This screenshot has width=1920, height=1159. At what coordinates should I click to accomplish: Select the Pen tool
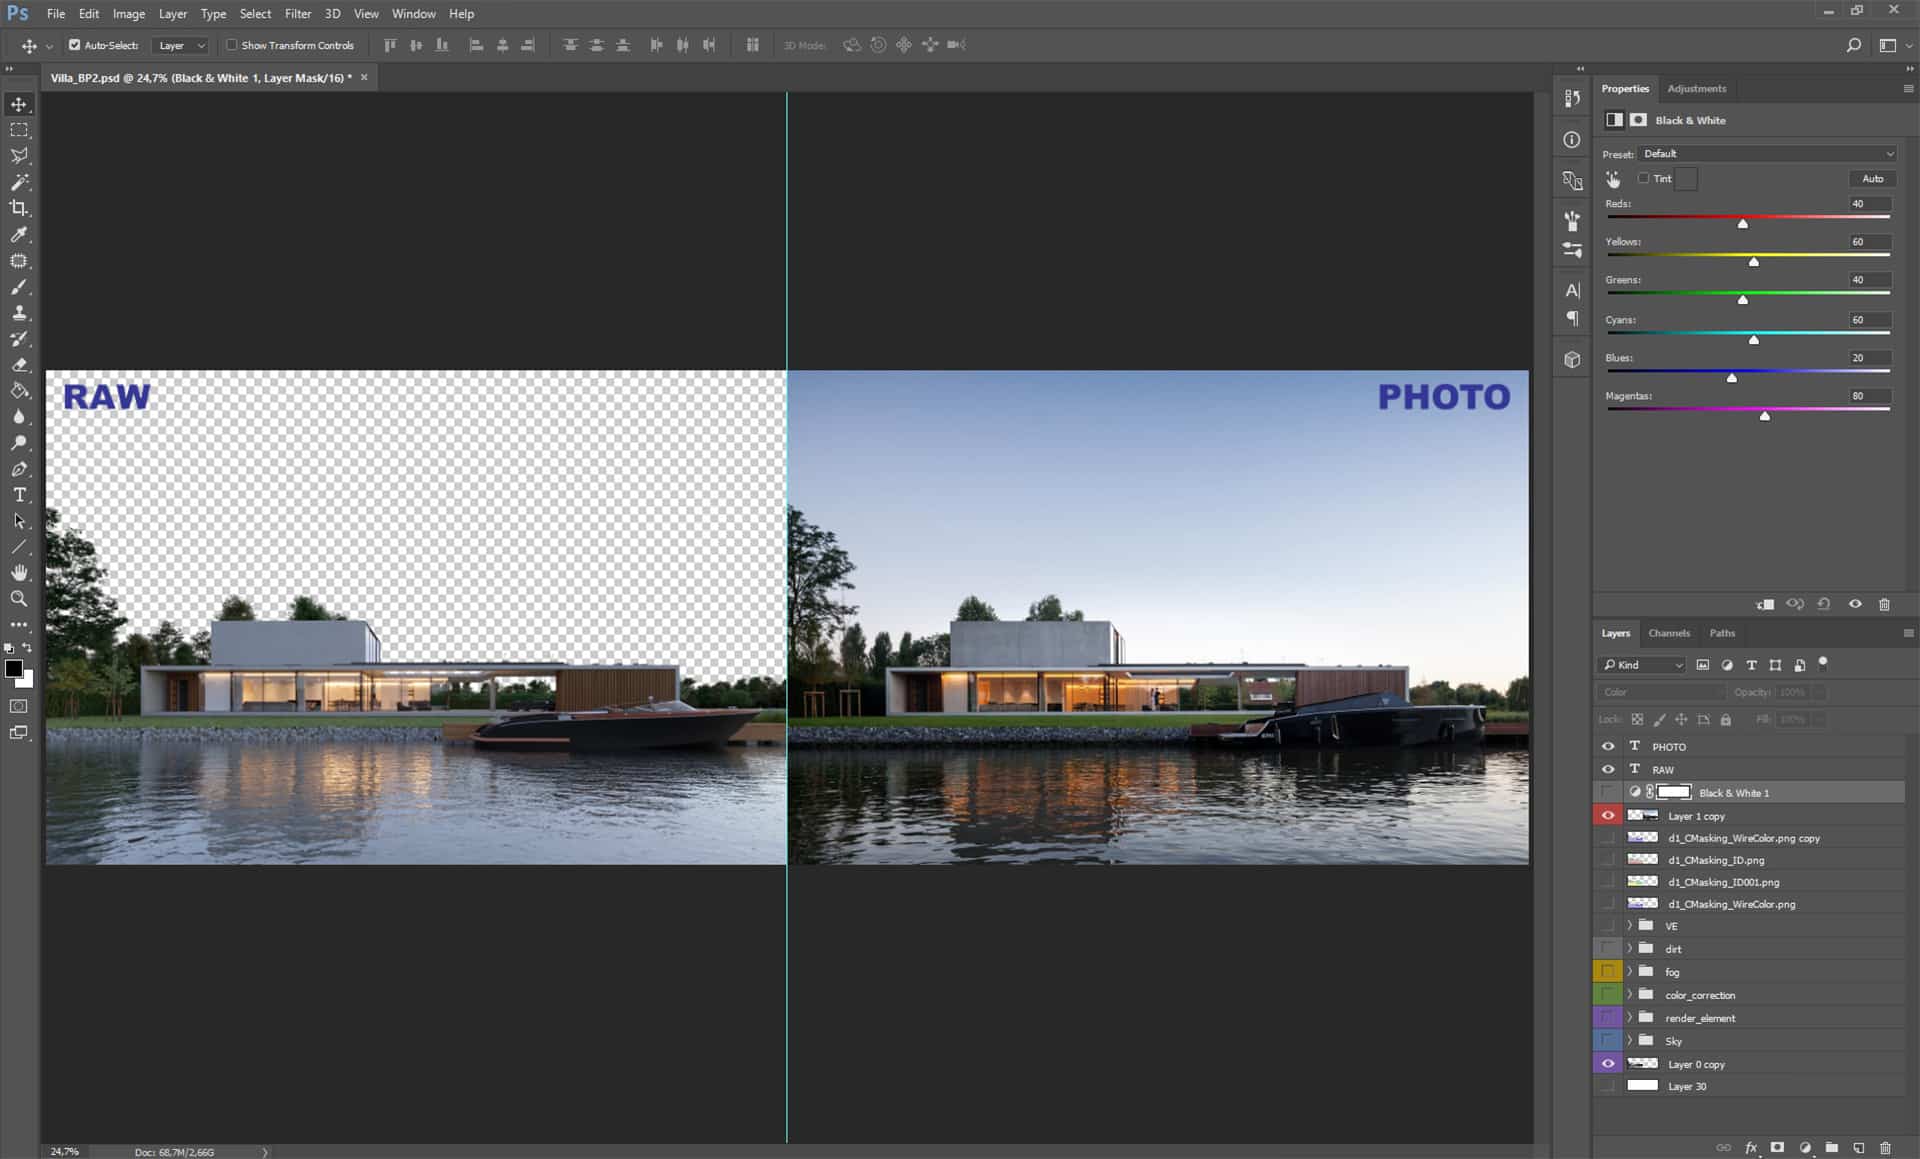19,469
